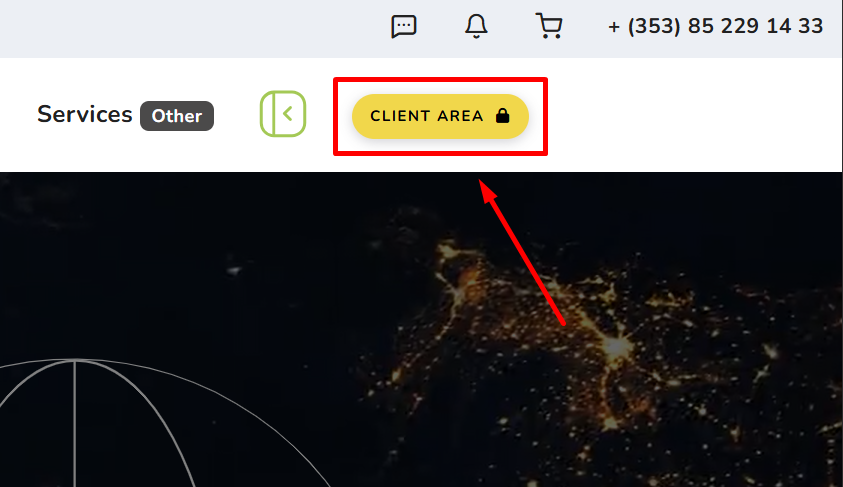This screenshot has width=843, height=487.
Task: Open the Services menu
Action: coord(85,114)
